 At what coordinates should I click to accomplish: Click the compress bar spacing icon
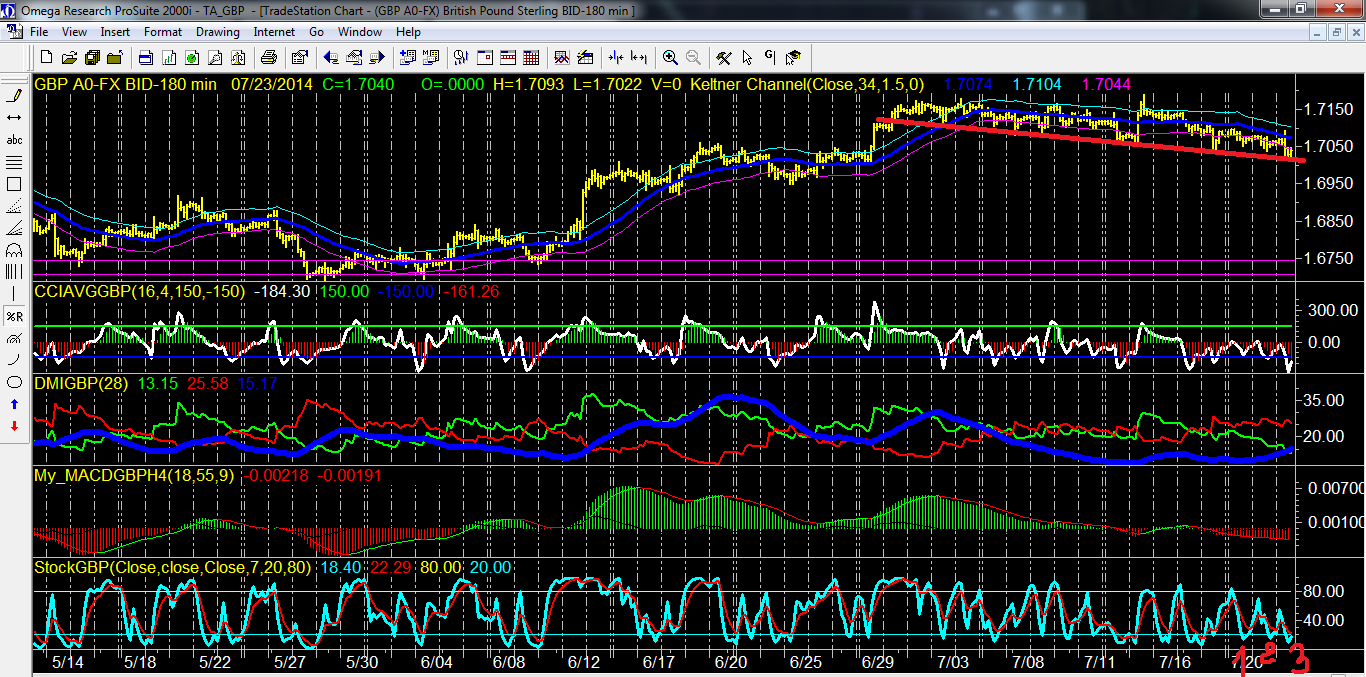[616, 57]
